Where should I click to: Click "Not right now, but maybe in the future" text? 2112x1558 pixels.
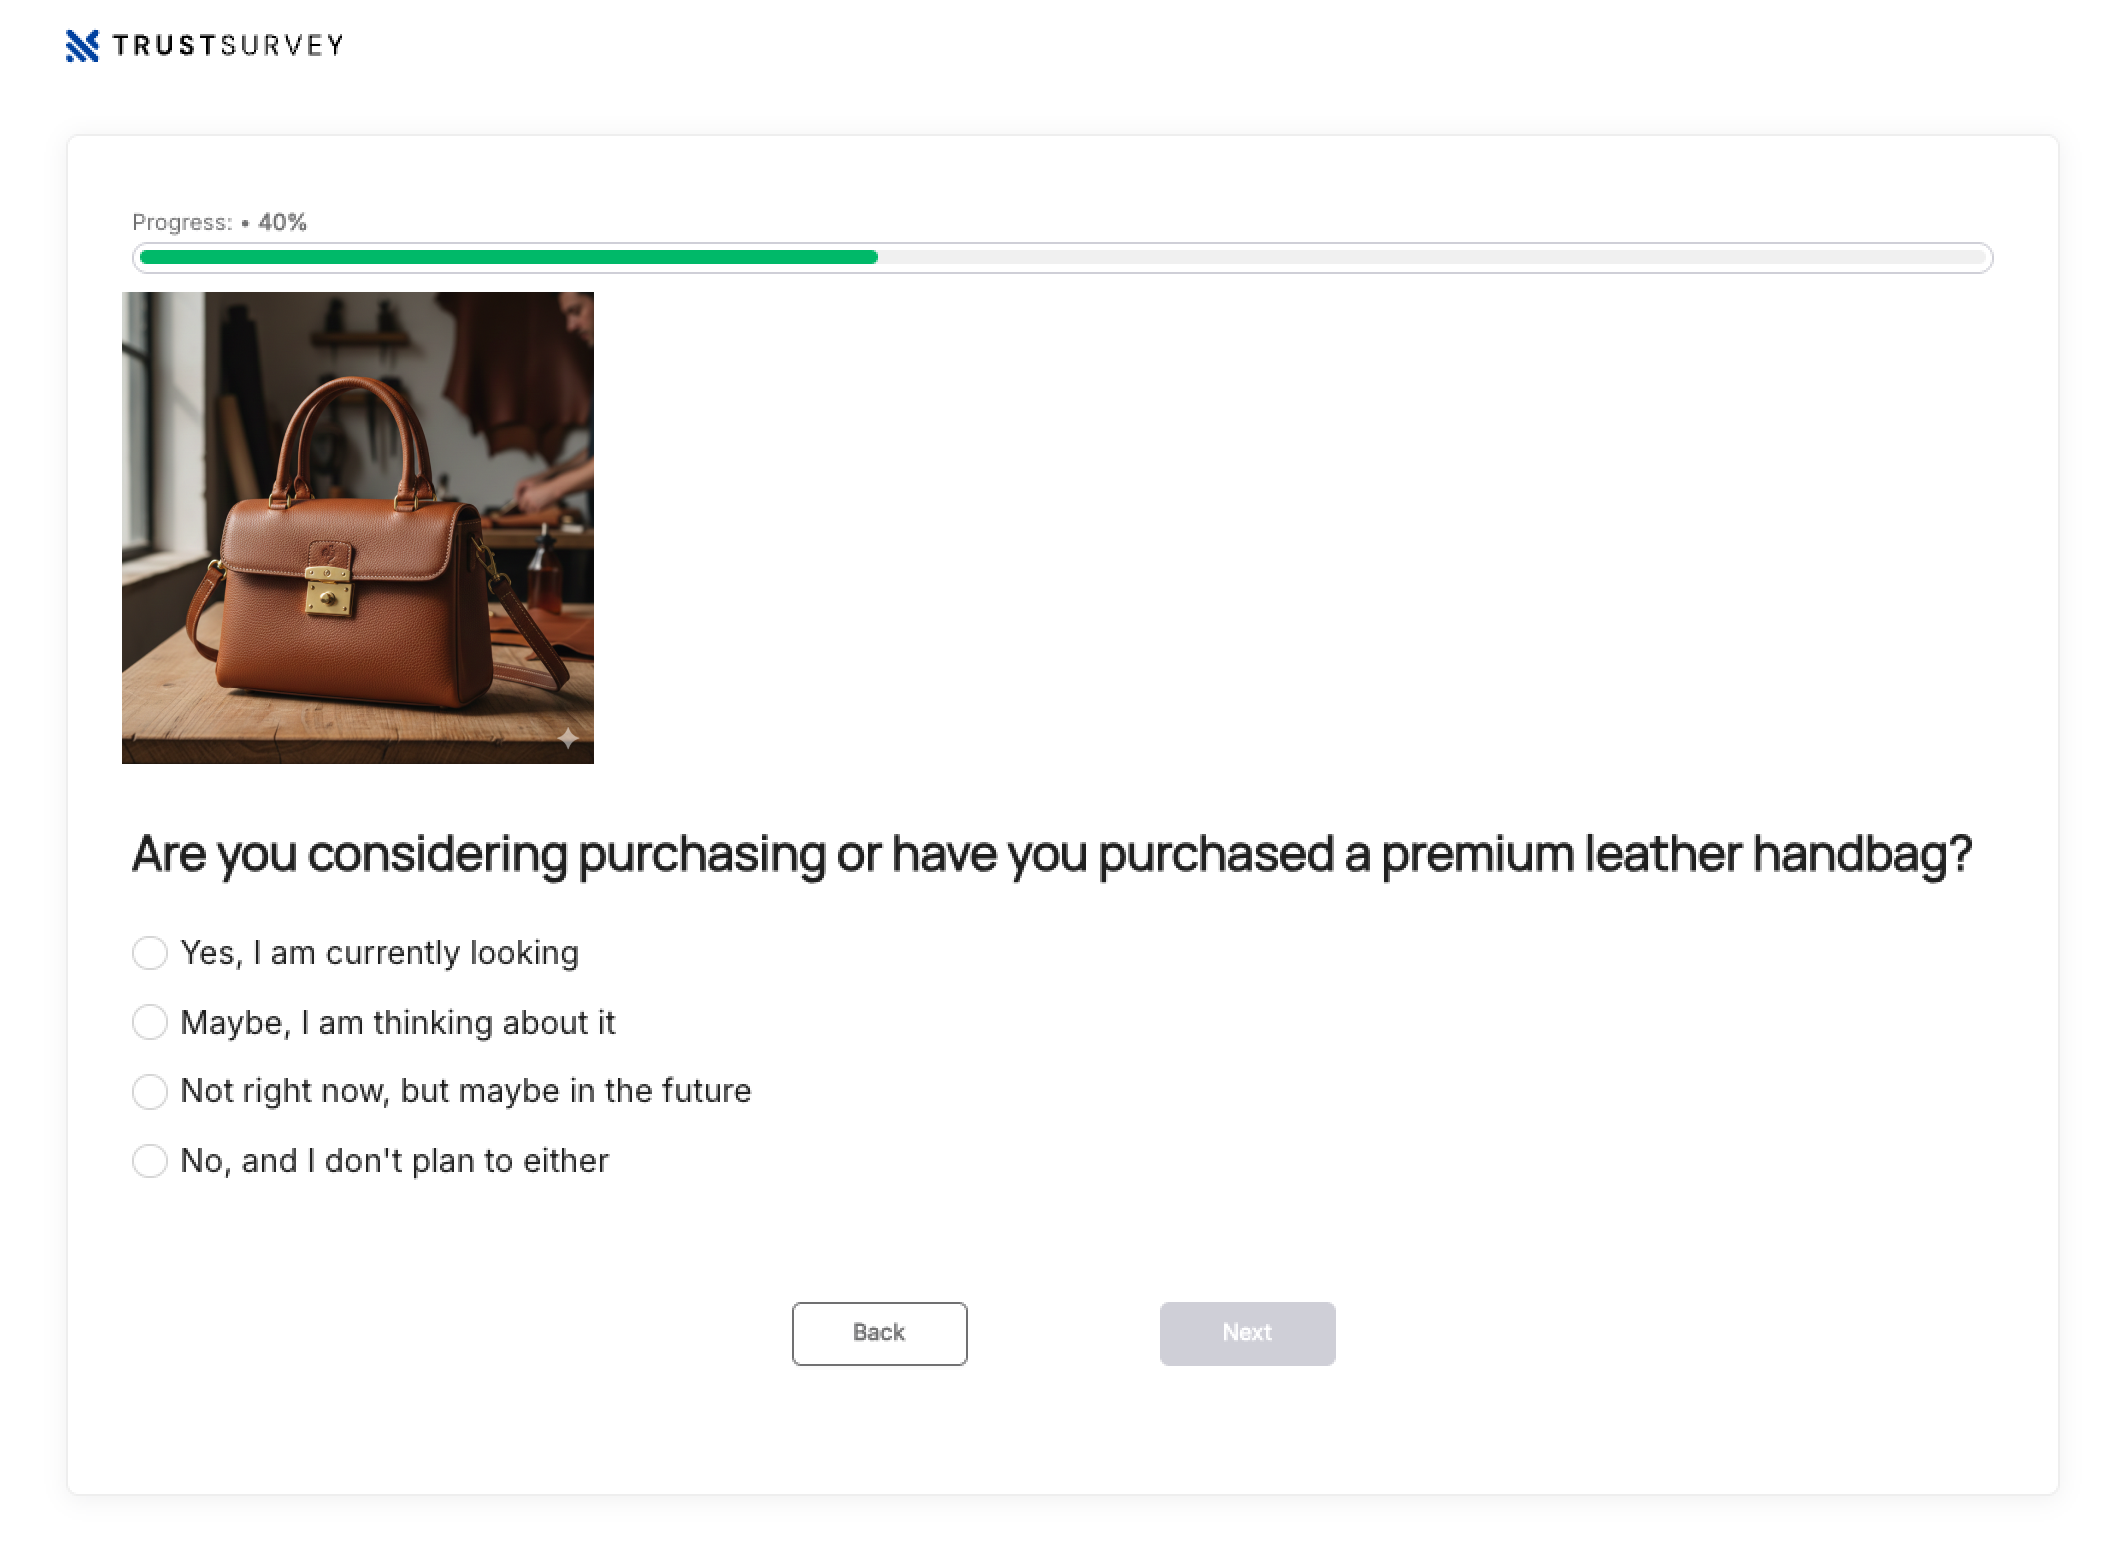pos(465,1091)
